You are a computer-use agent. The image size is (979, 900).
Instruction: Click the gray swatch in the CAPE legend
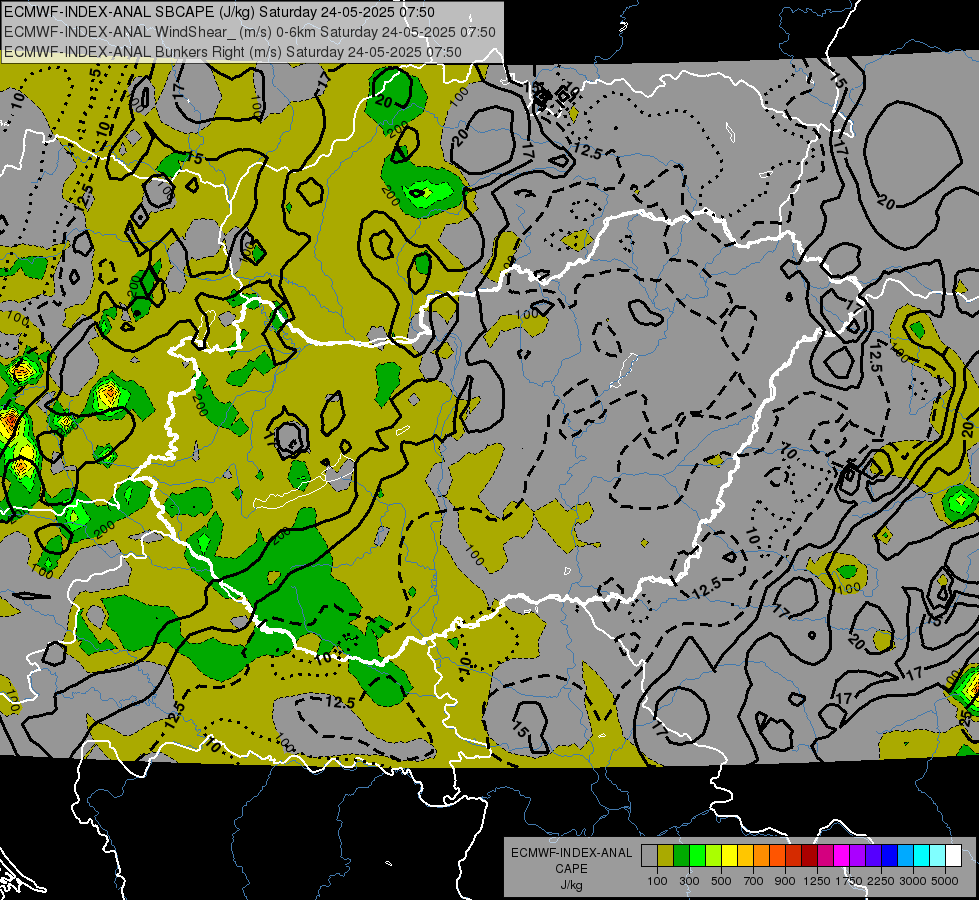(649, 856)
